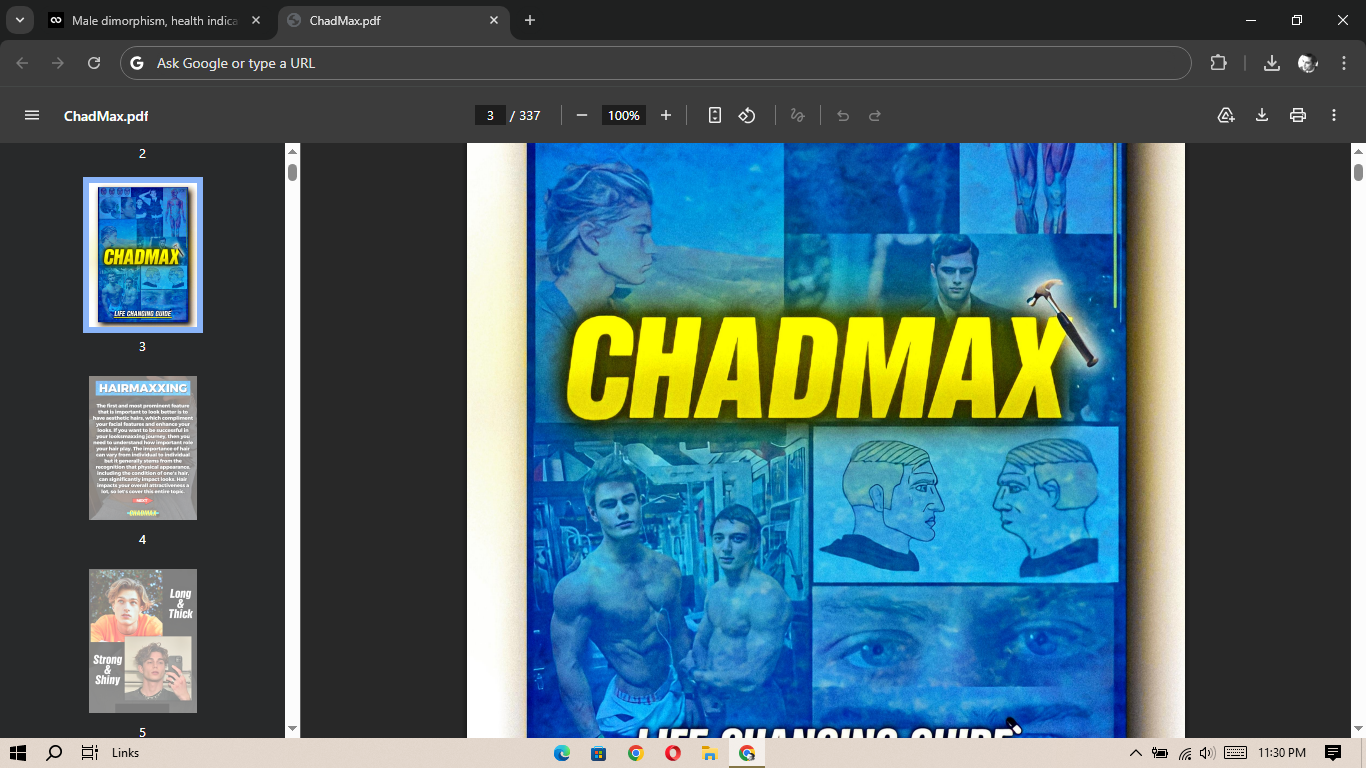Open the Windows Start menu
The image size is (1366, 768).
tap(18, 753)
